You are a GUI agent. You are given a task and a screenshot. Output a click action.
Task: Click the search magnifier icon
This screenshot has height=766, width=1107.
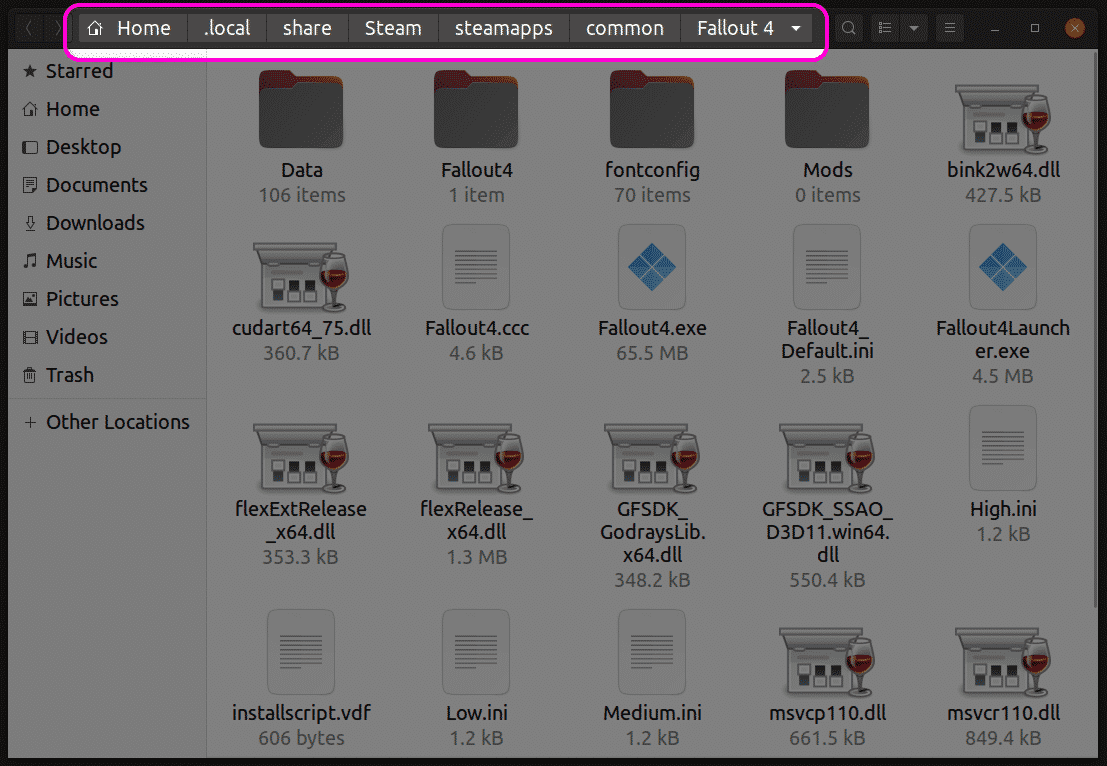click(849, 28)
